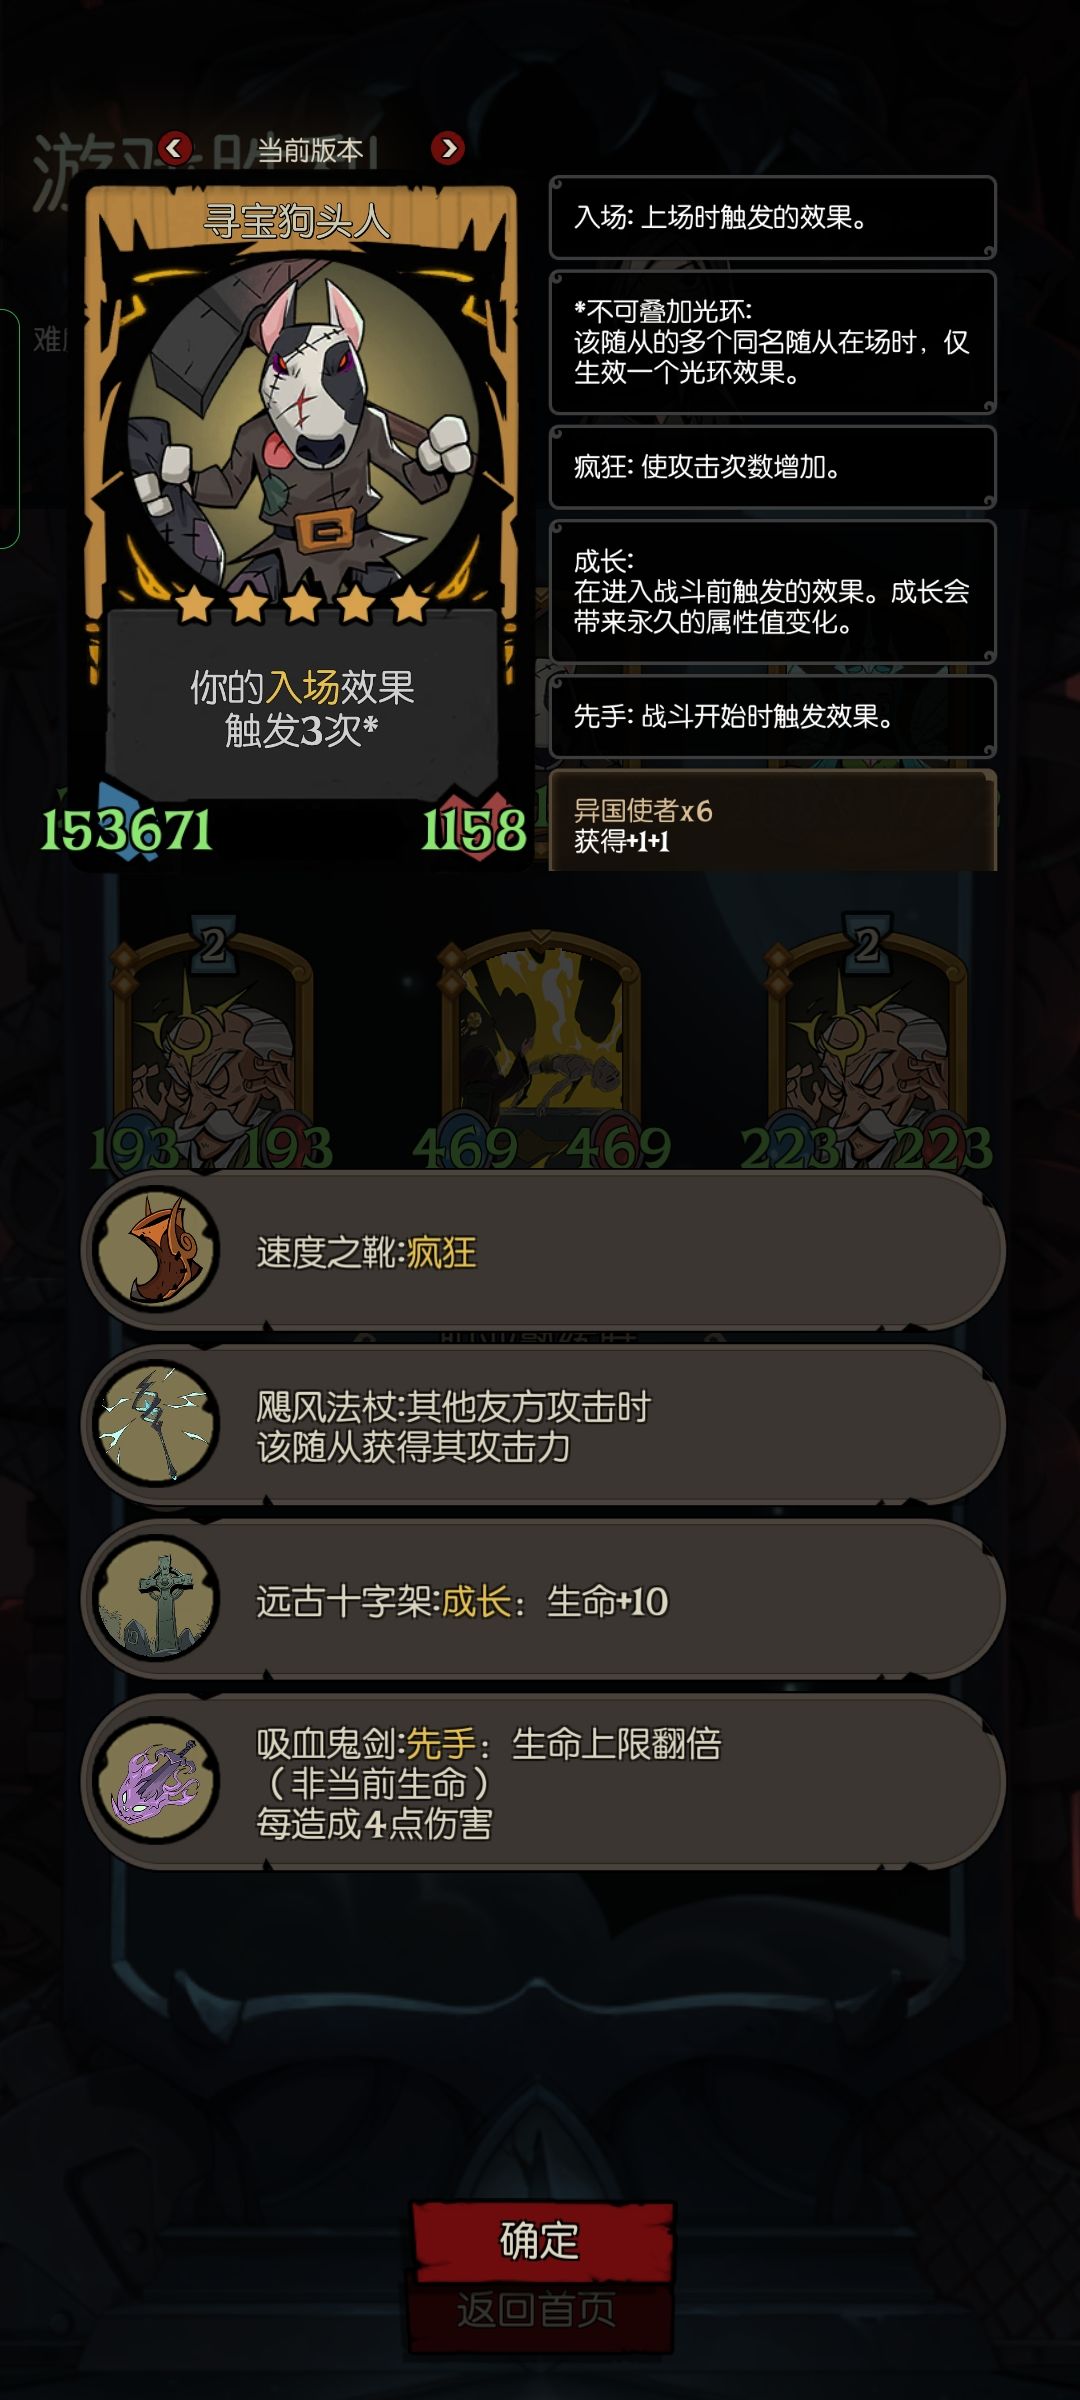Select the middle minion card showing 469
This screenshot has height=2400, width=1080.
(540, 1045)
